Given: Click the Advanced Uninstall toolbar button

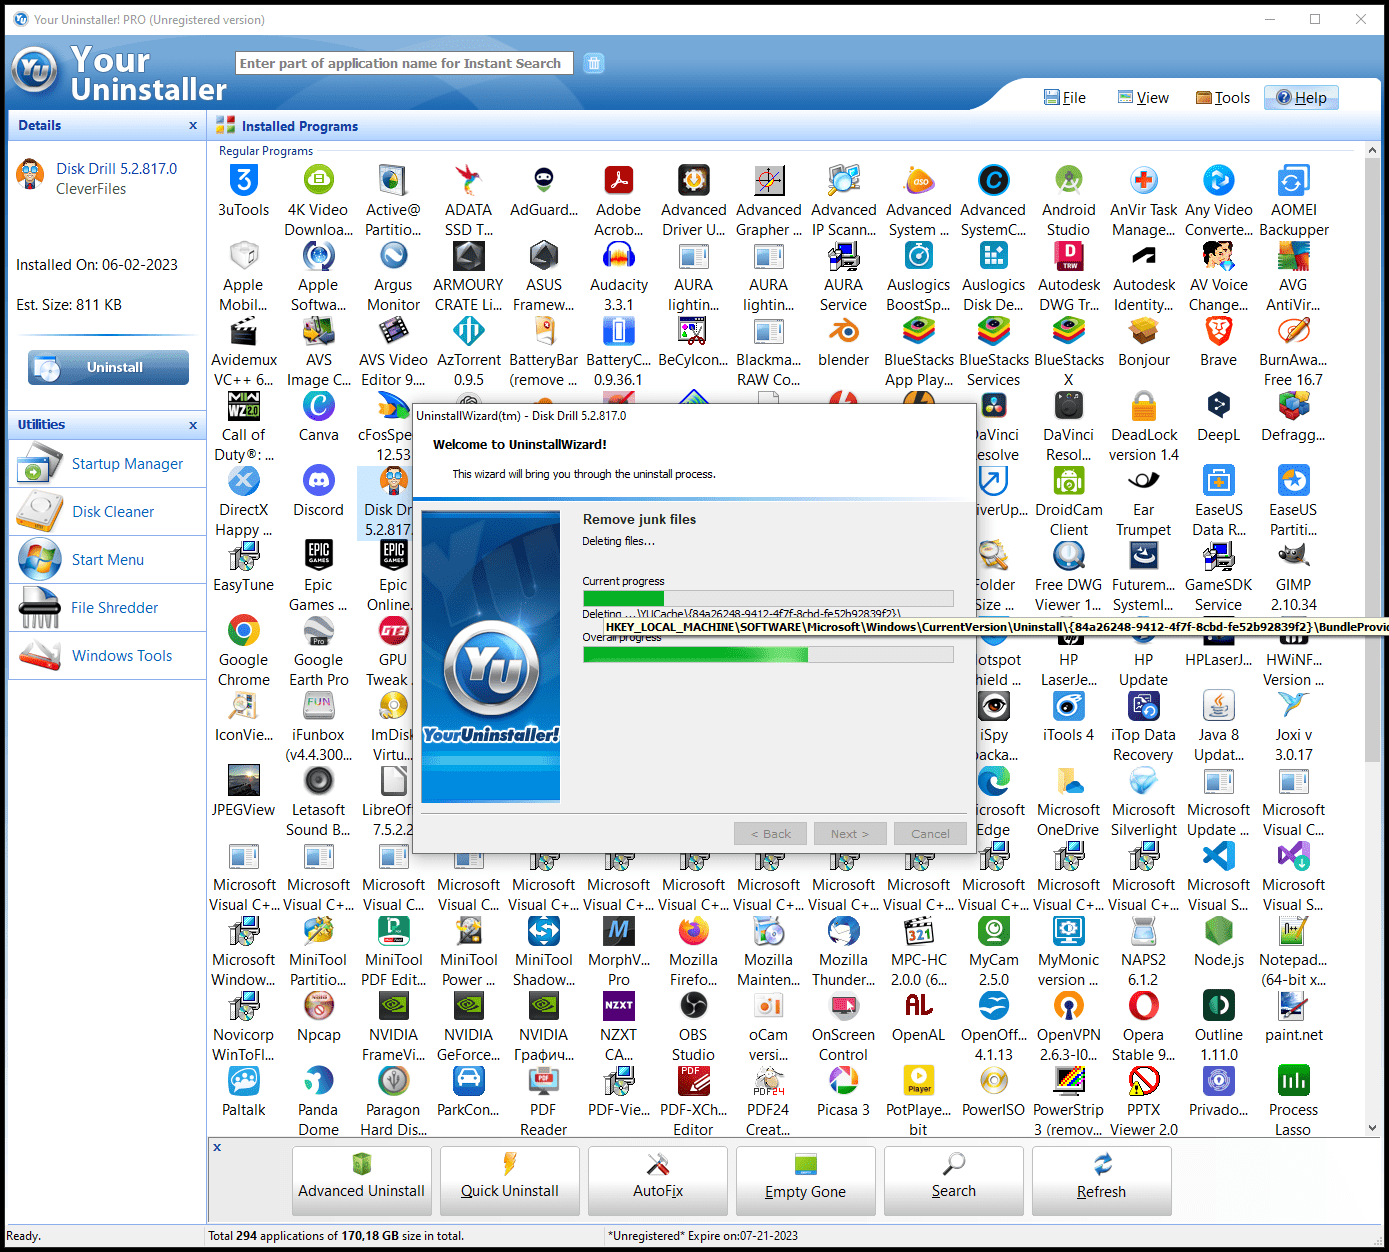Looking at the screenshot, I should [x=361, y=1180].
